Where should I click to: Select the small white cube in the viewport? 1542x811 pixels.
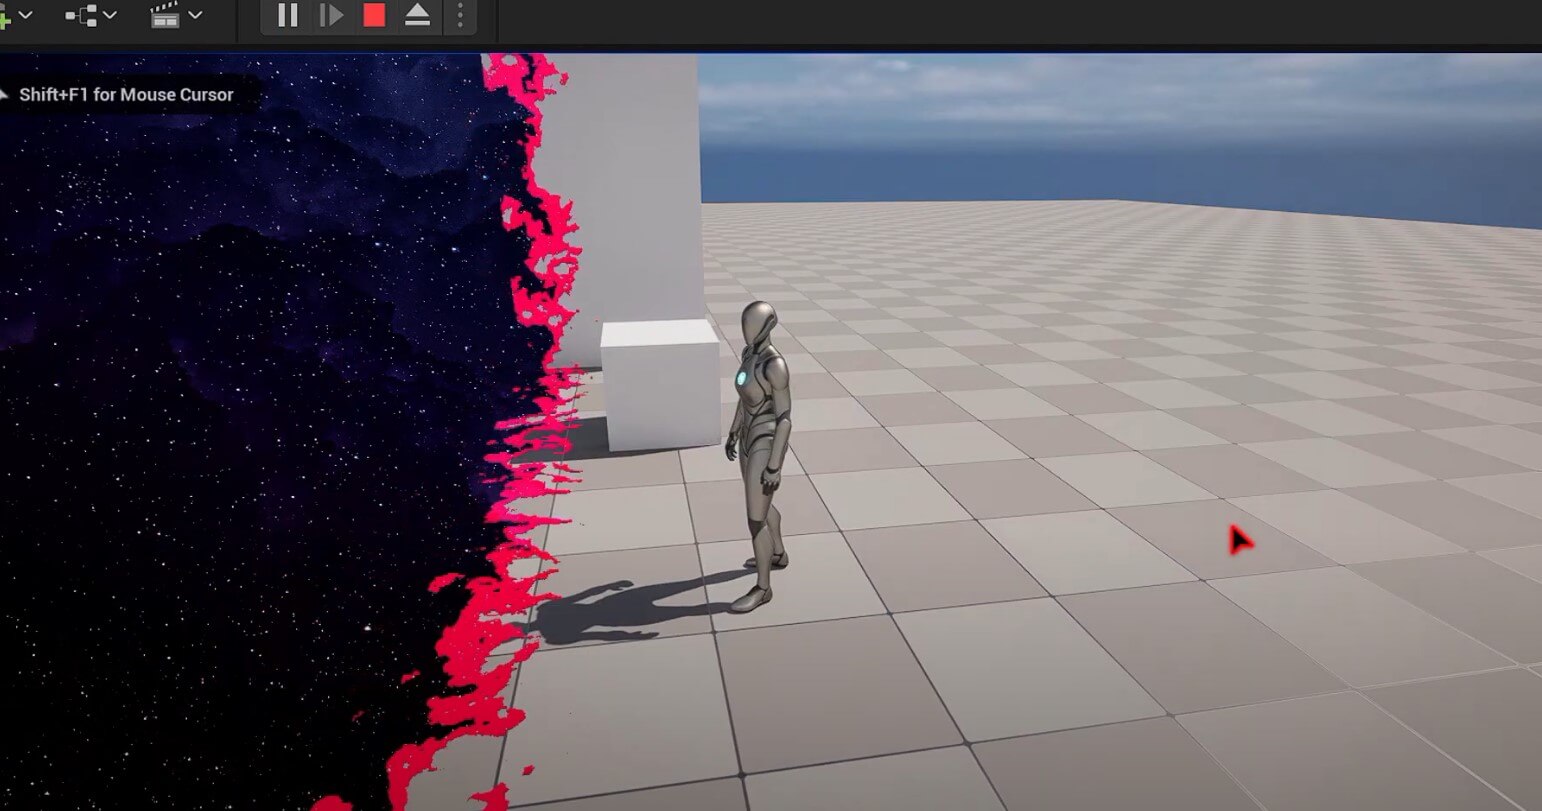click(x=660, y=384)
